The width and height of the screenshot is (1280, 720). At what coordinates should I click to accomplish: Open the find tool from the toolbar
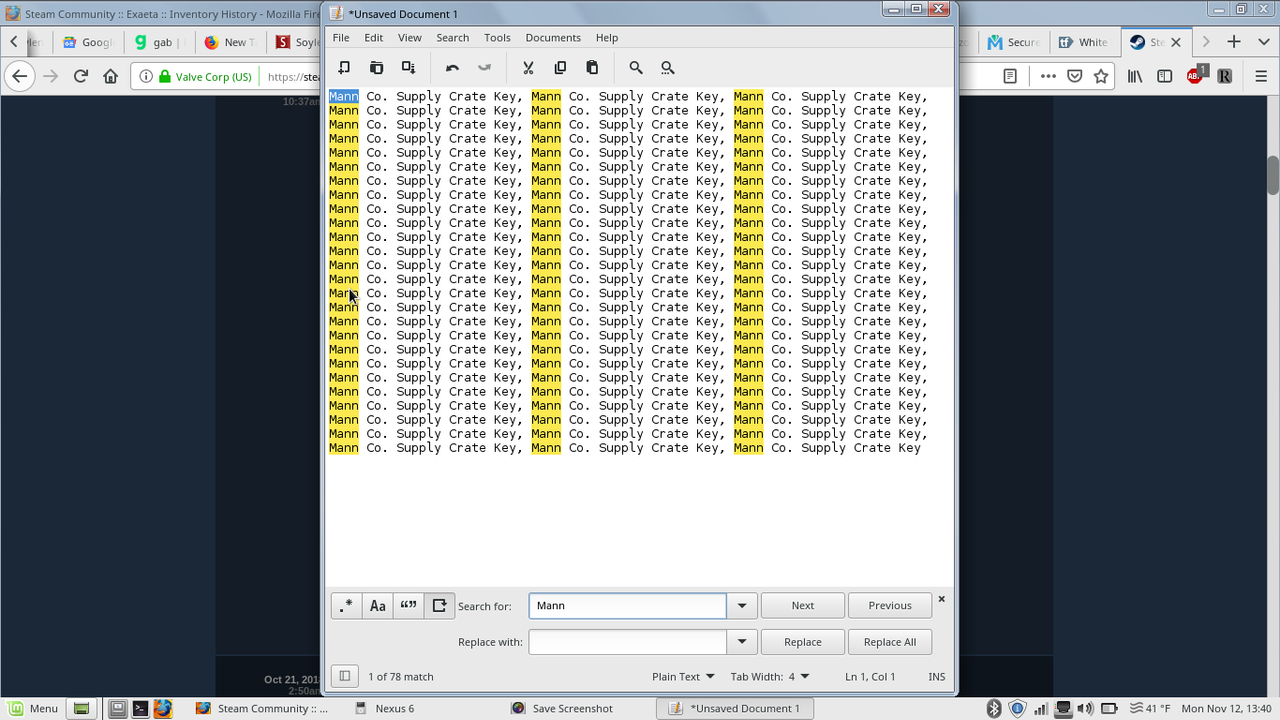point(636,68)
